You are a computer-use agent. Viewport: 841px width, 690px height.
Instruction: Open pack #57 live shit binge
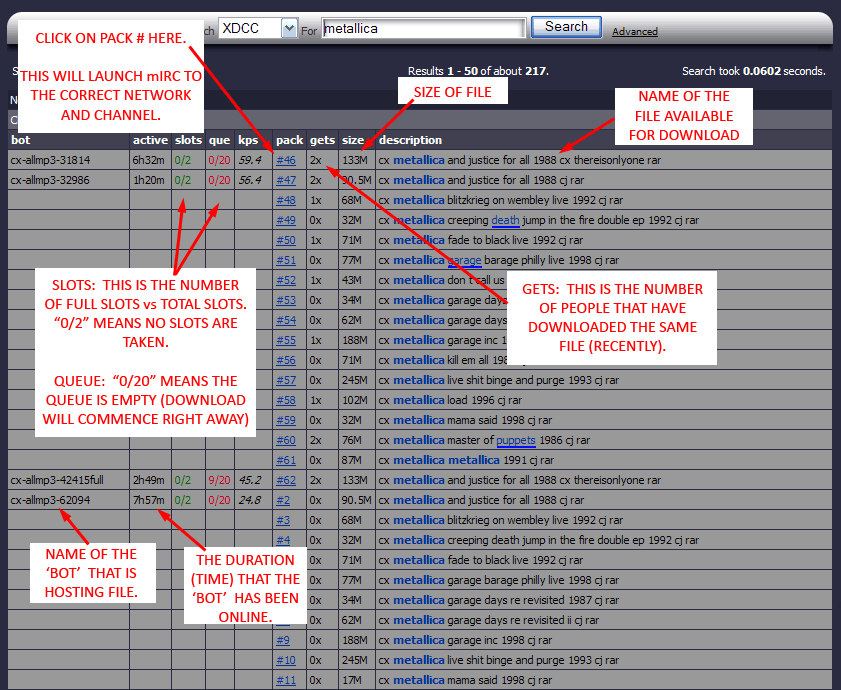click(x=286, y=380)
